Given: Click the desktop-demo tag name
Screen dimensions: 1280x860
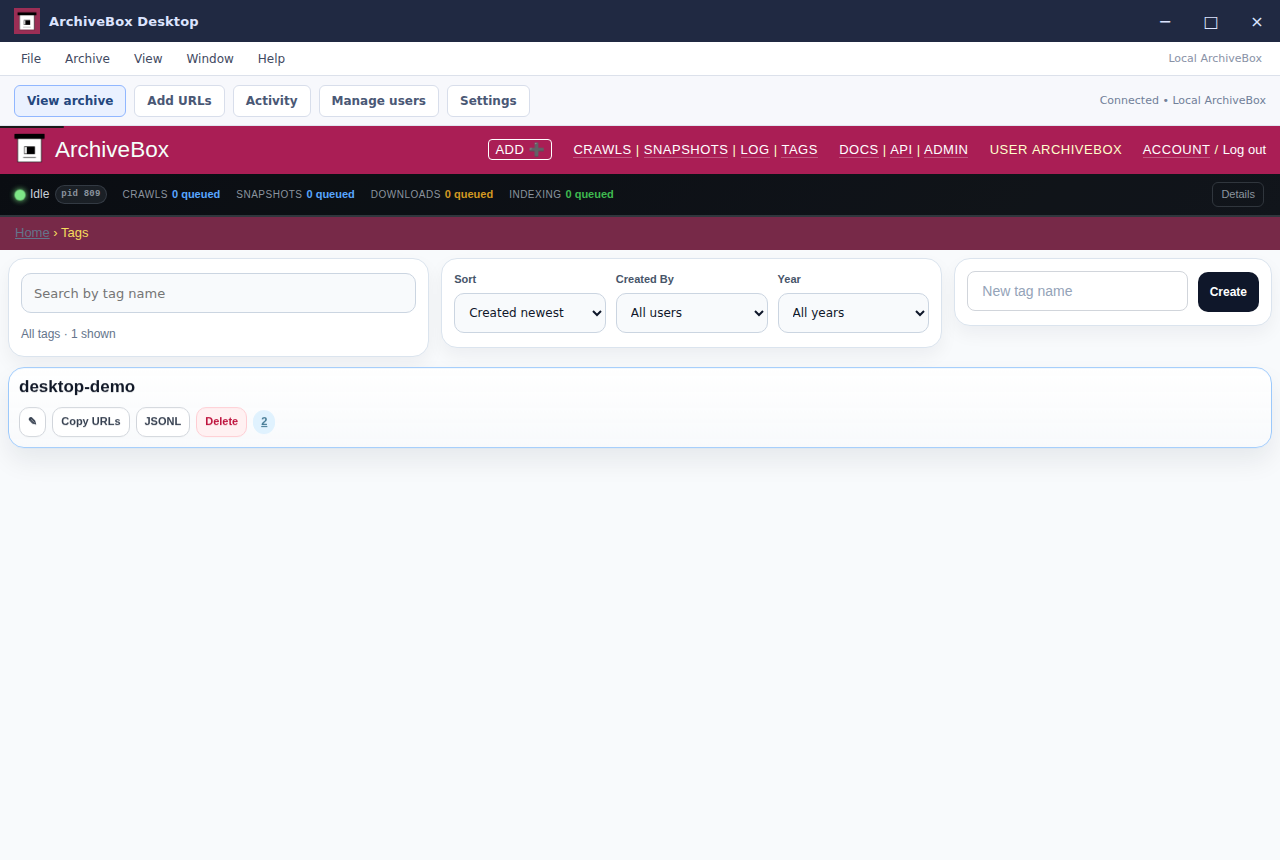Looking at the screenshot, I should coord(77,387).
